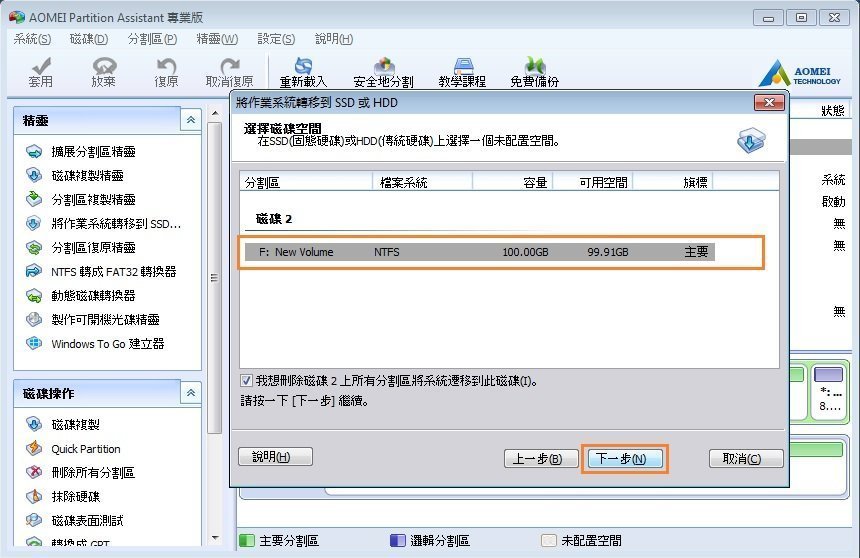Launch the 磁碟複製精靈 wizard
860x558 pixels.
tap(87, 176)
